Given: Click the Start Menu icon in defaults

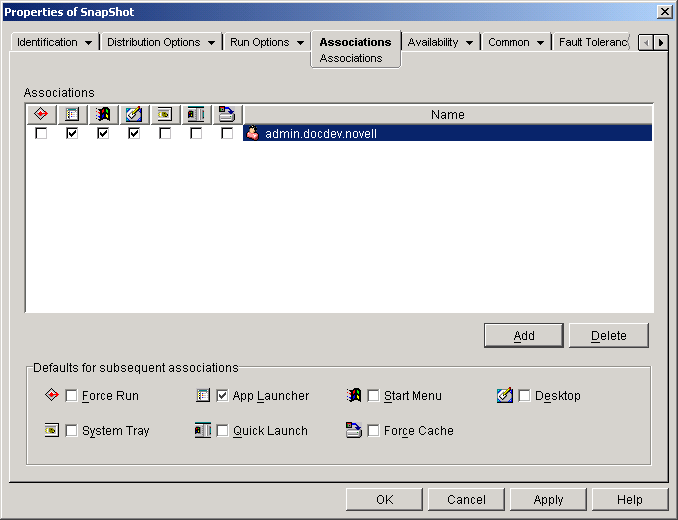Looking at the screenshot, I should tap(354, 395).
